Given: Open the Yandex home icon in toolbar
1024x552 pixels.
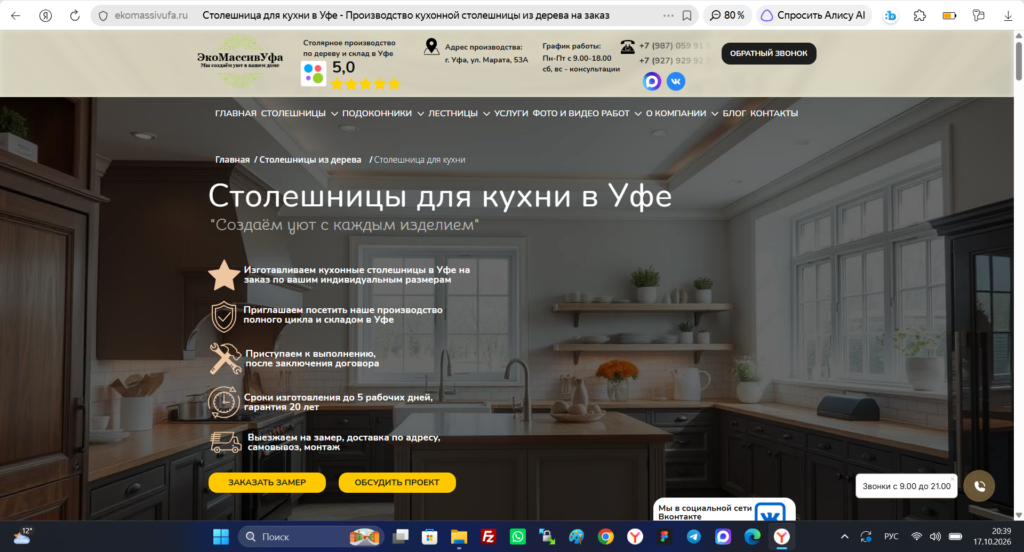Looking at the screenshot, I should 45,16.
